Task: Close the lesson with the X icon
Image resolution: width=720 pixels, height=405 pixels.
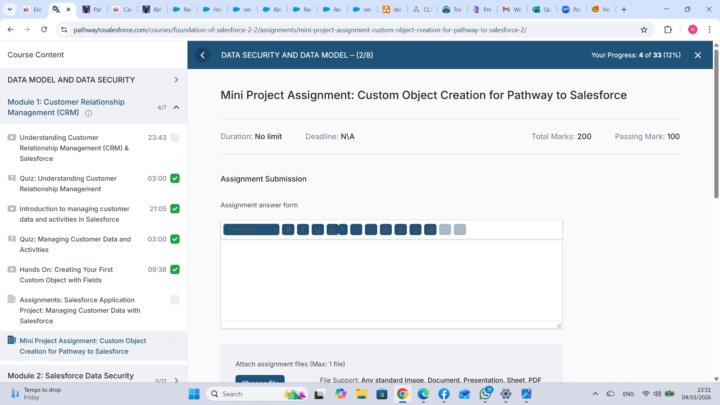Action: tap(698, 55)
